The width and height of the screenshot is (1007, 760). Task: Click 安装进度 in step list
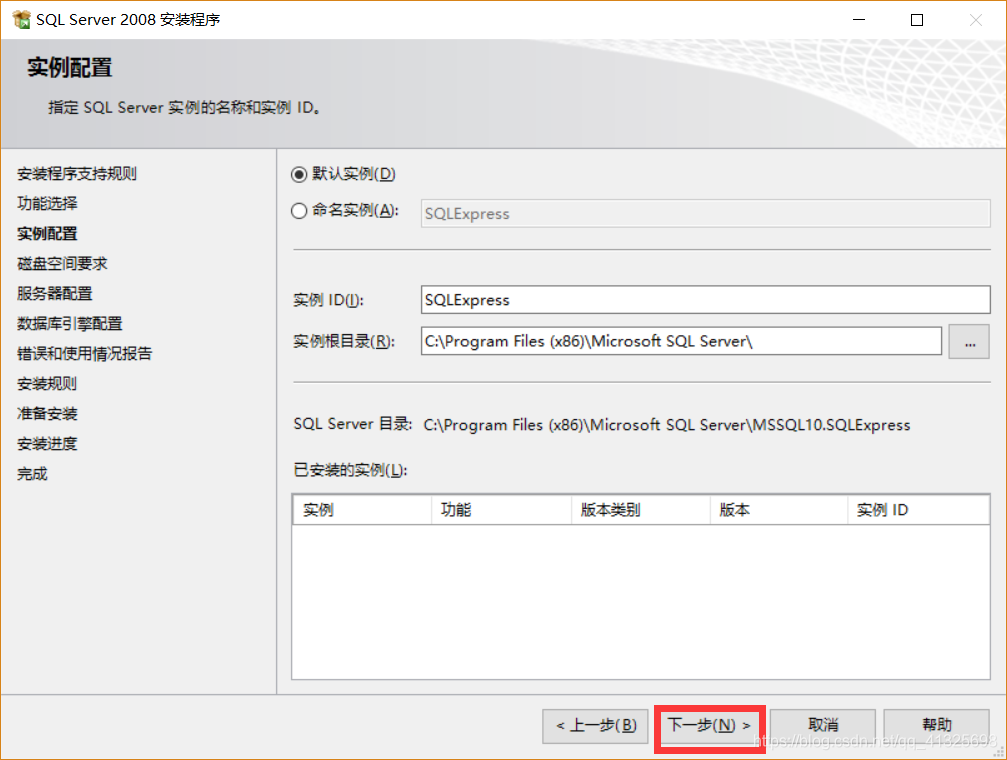(47, 444)
